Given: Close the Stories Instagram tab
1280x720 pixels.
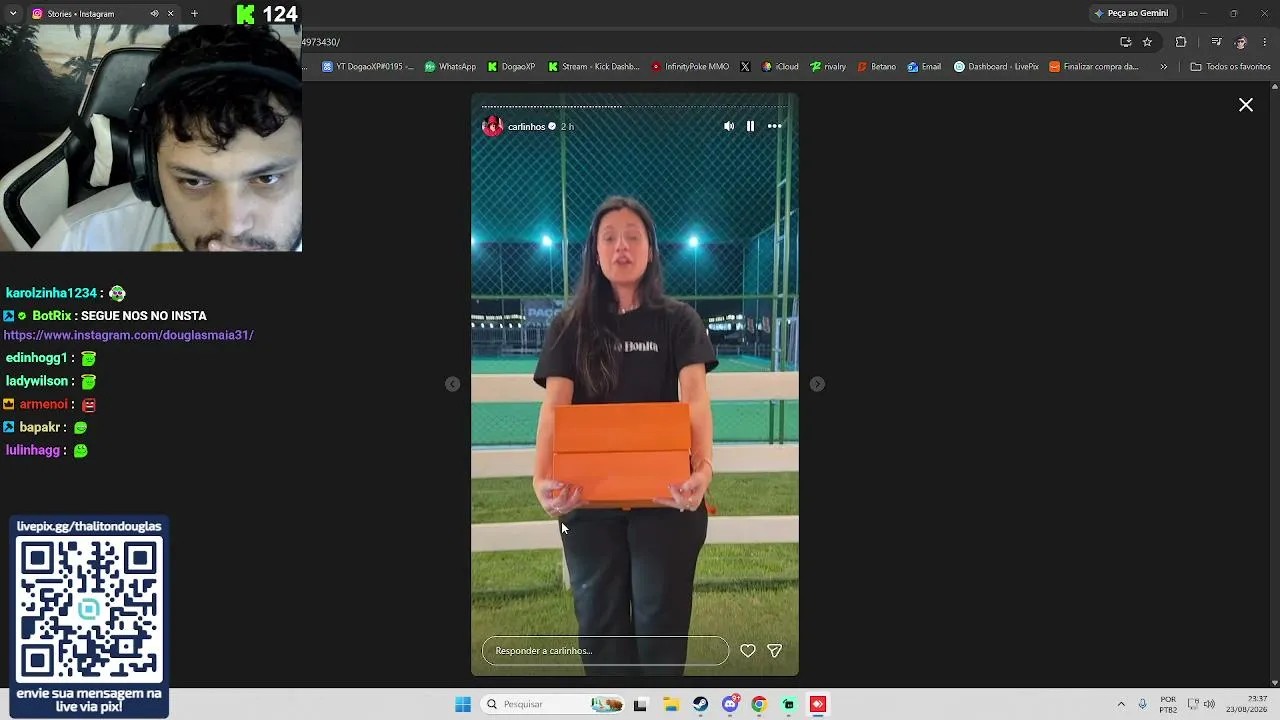Looking at the screenshot, I should (170, 14).
